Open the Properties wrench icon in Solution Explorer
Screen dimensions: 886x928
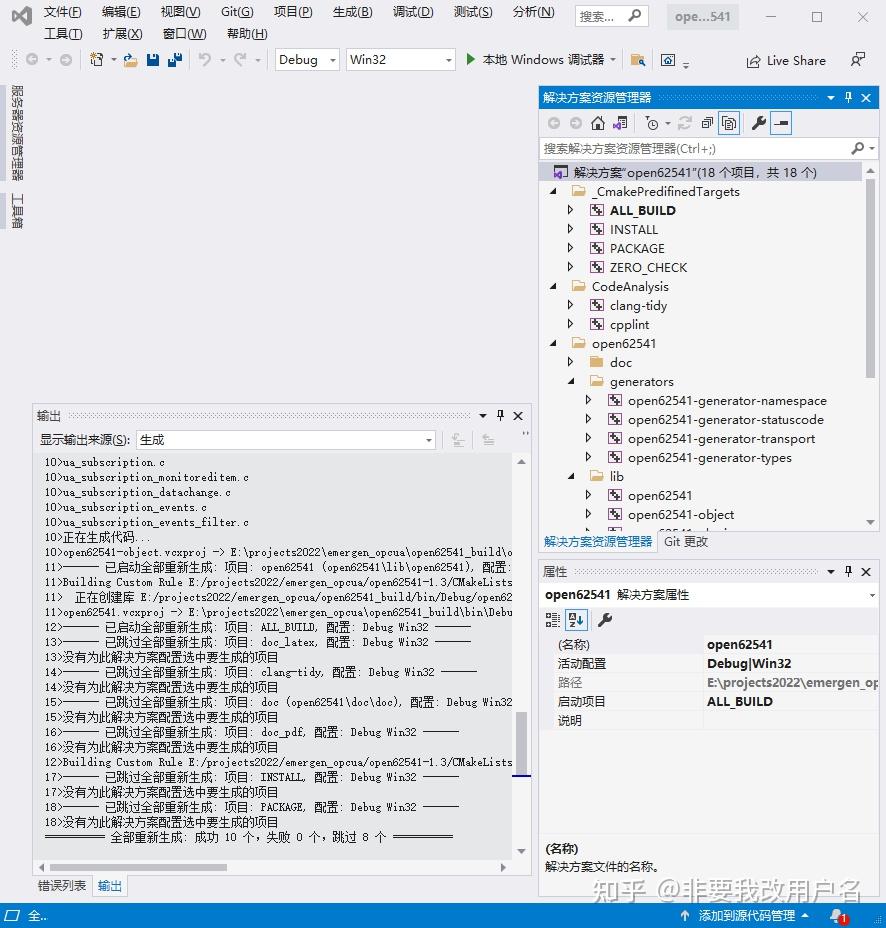pos(760,122)
